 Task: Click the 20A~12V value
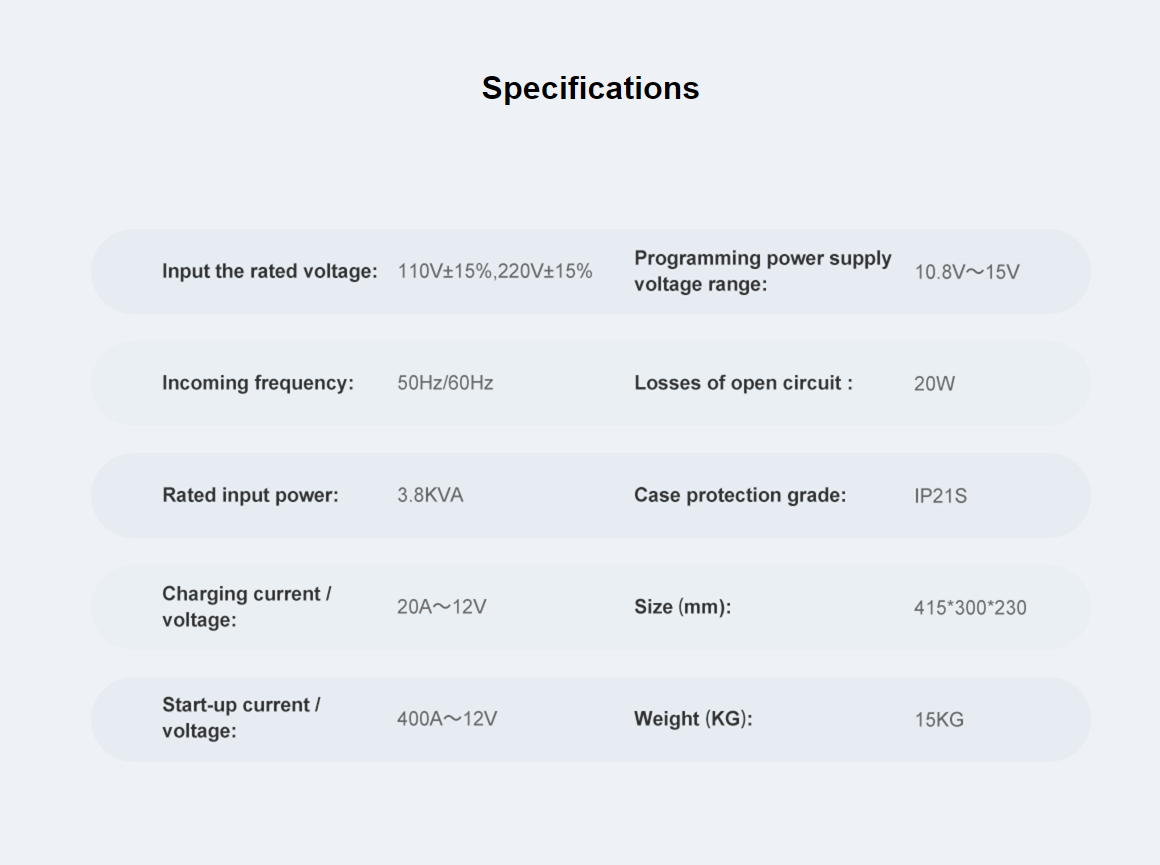(x=442, y=607)
